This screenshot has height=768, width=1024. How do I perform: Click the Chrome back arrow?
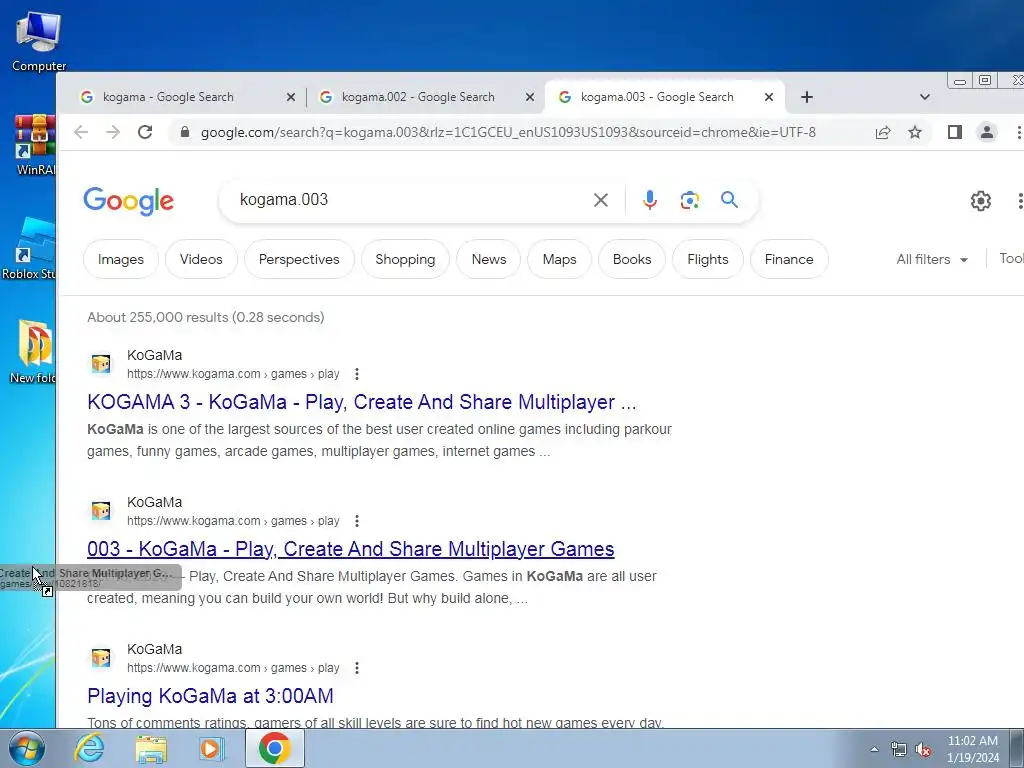pyautogui.click(x=81, y=133)
